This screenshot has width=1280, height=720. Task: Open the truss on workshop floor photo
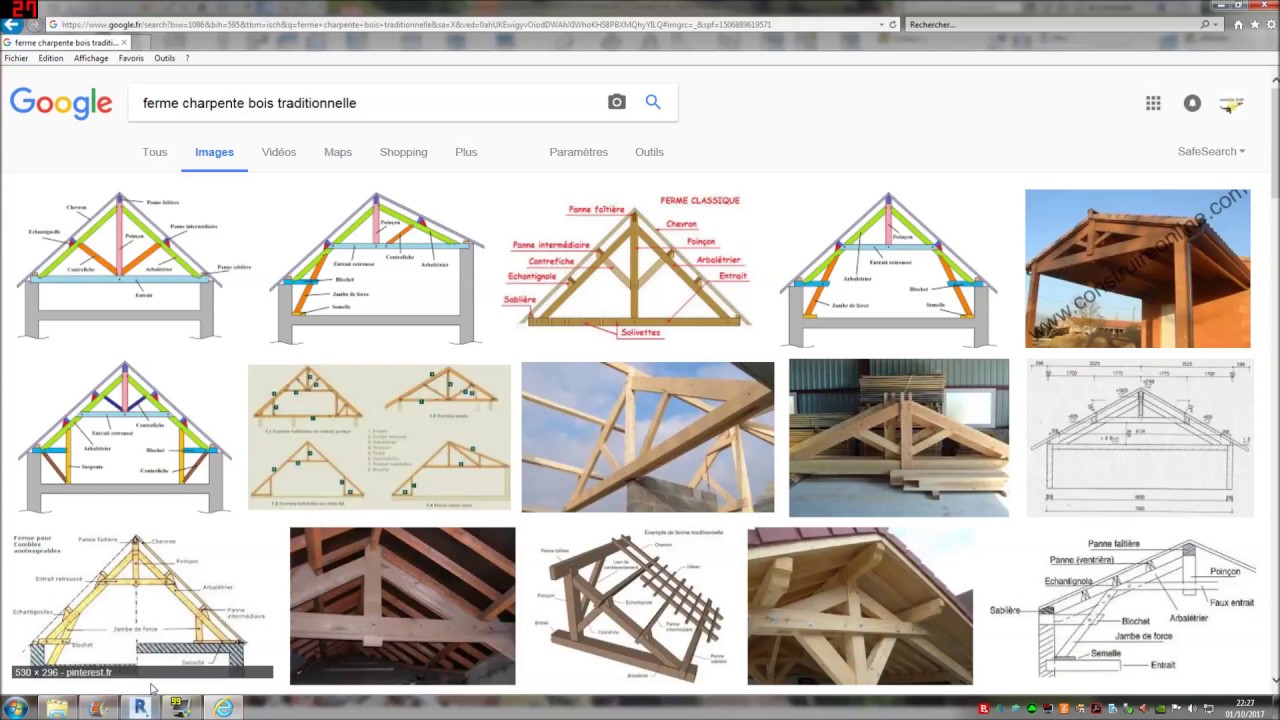pos(899,438)
